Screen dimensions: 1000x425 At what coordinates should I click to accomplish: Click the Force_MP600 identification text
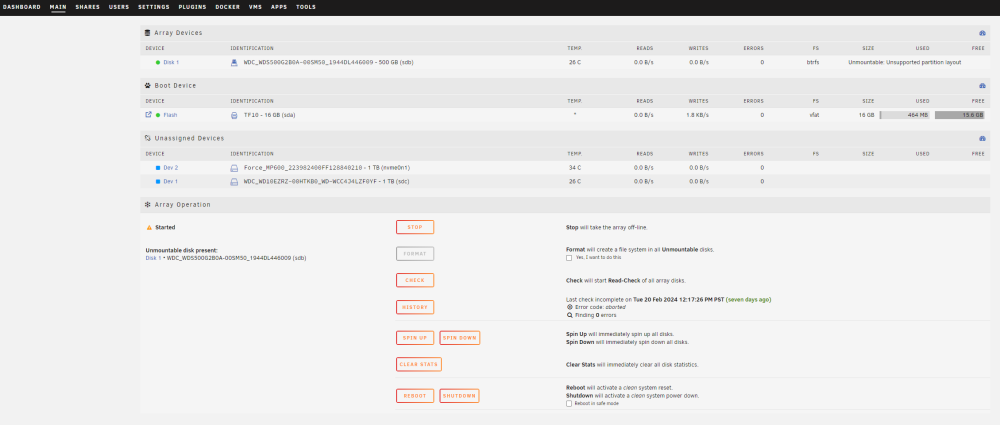327,168
